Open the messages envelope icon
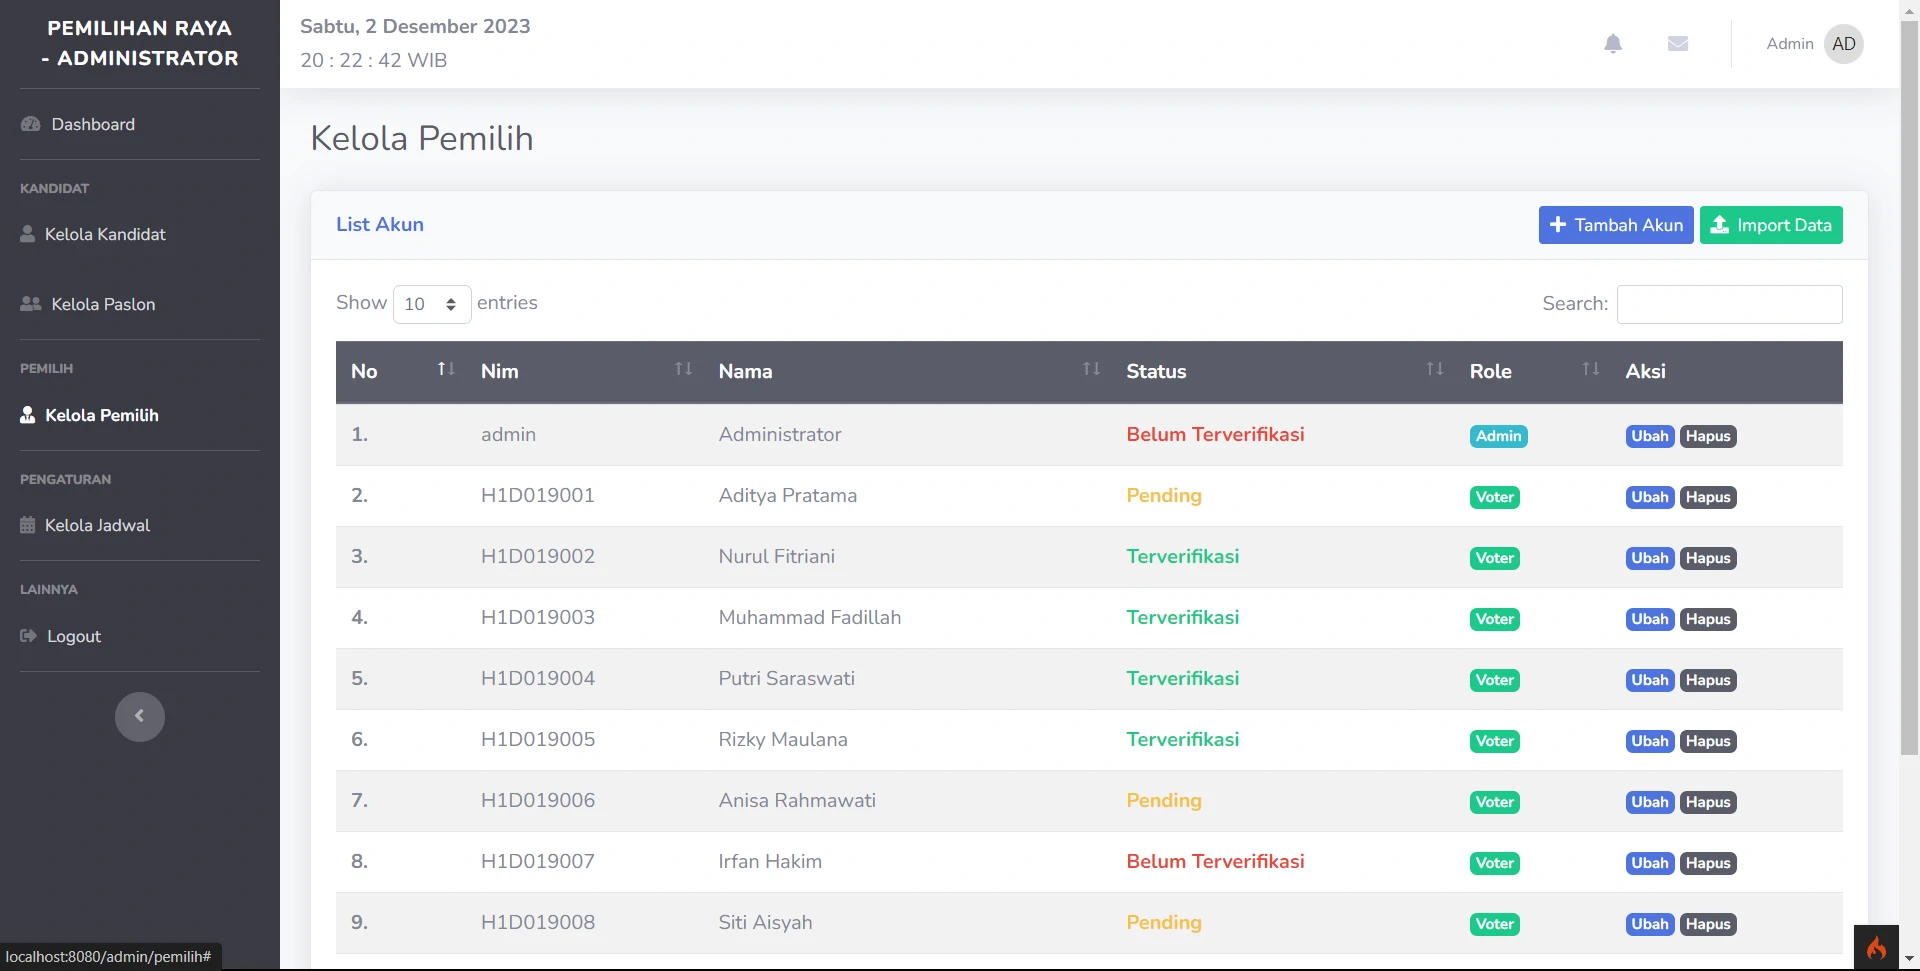This screenshot has height=971, width=1920. click(x=1678, y=44)
